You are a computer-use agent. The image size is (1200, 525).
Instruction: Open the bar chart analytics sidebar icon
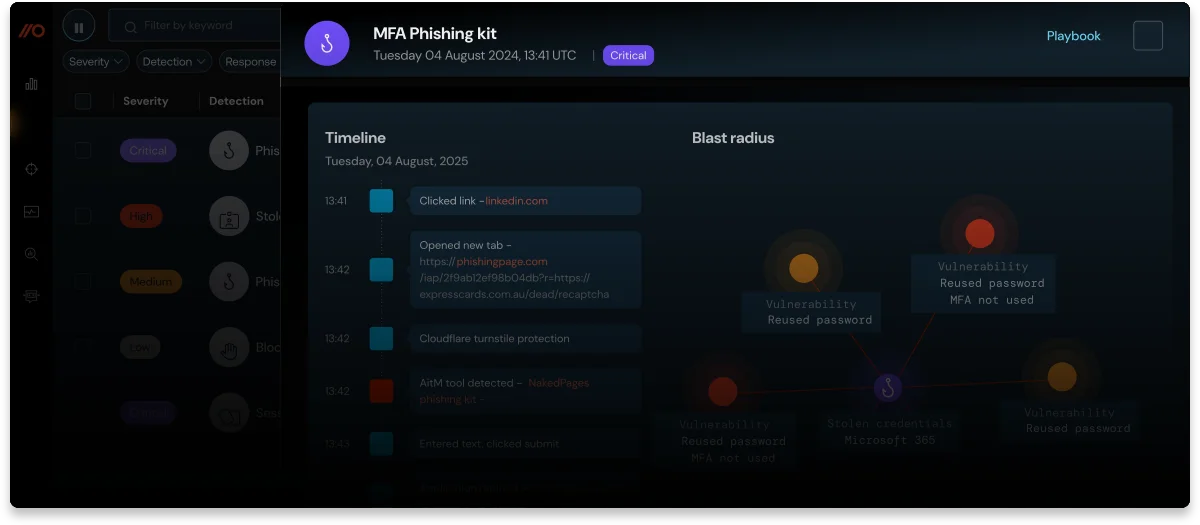(31, 84)
